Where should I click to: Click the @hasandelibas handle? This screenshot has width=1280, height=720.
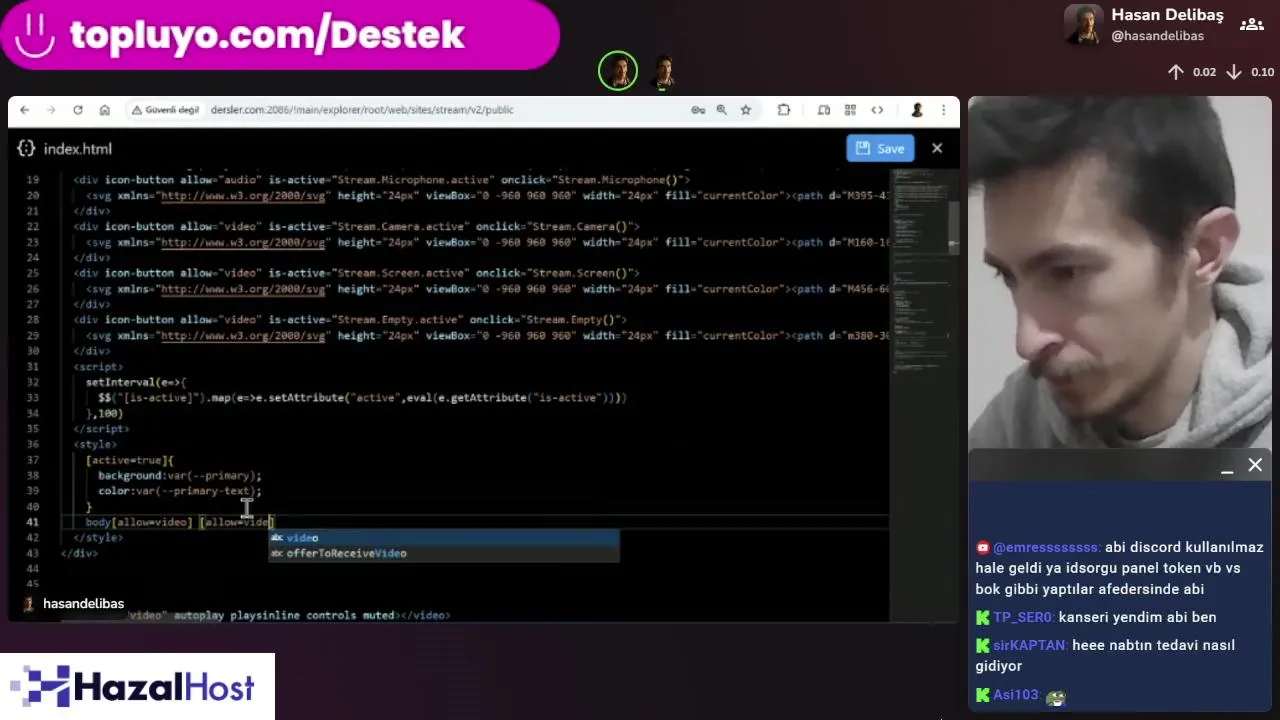(1157, 36)
